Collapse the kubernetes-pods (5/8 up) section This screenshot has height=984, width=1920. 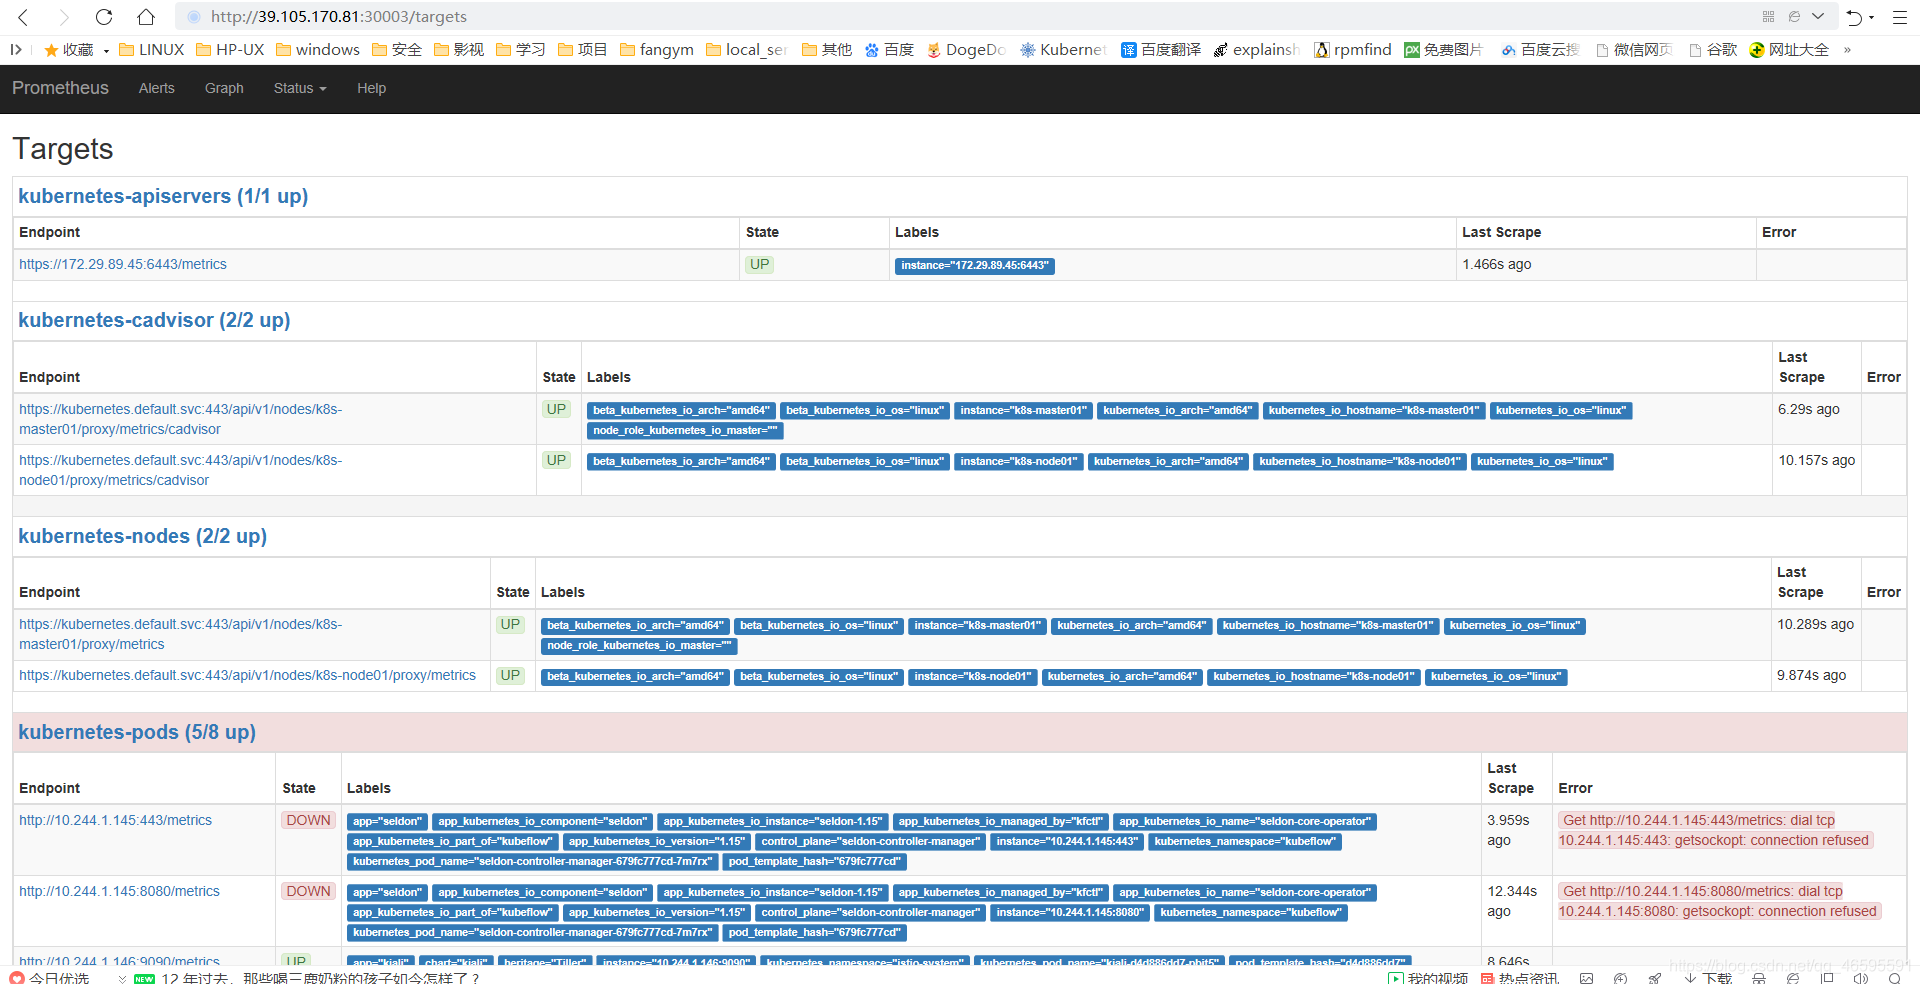(x=137, y=732)
